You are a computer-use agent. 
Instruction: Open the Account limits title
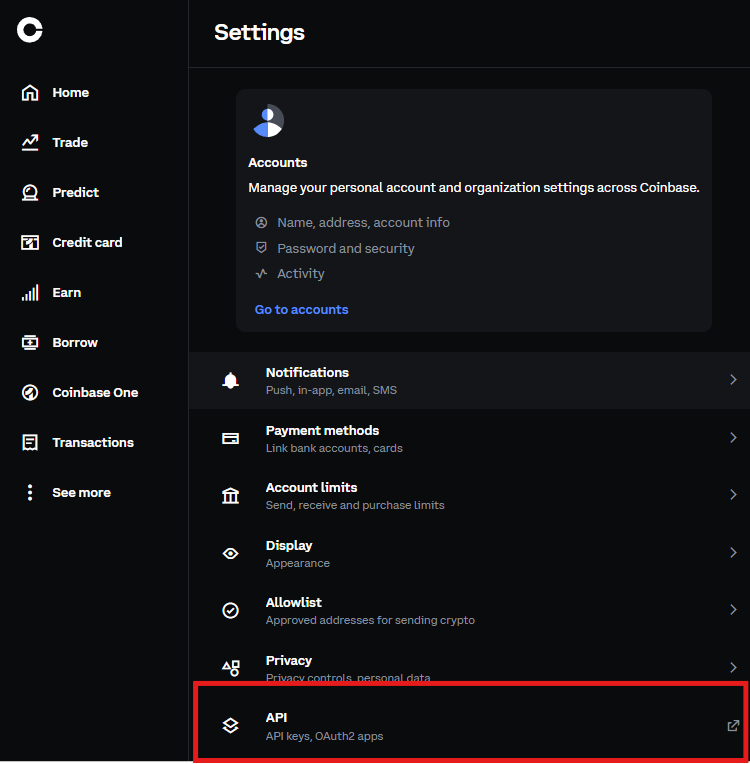pyautogui.click(x=311, y=487)
